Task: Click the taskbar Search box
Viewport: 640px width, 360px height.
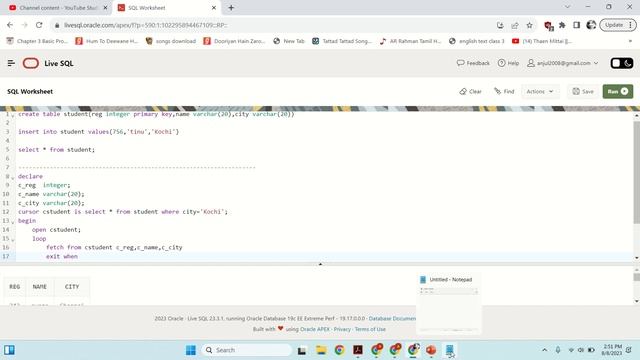Action: coord(247,350)
